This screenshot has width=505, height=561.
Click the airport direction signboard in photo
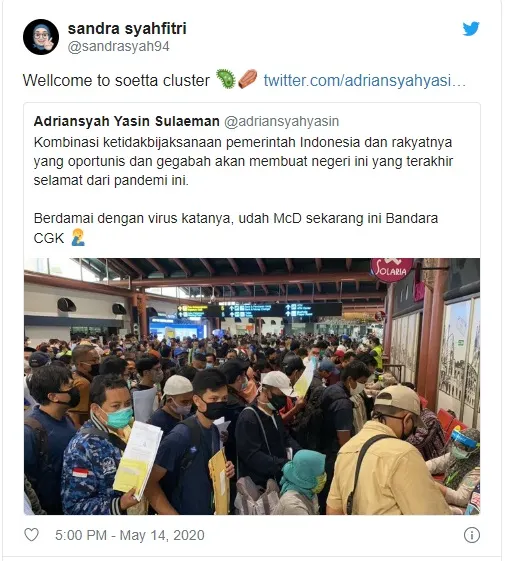tap(259, 311)
